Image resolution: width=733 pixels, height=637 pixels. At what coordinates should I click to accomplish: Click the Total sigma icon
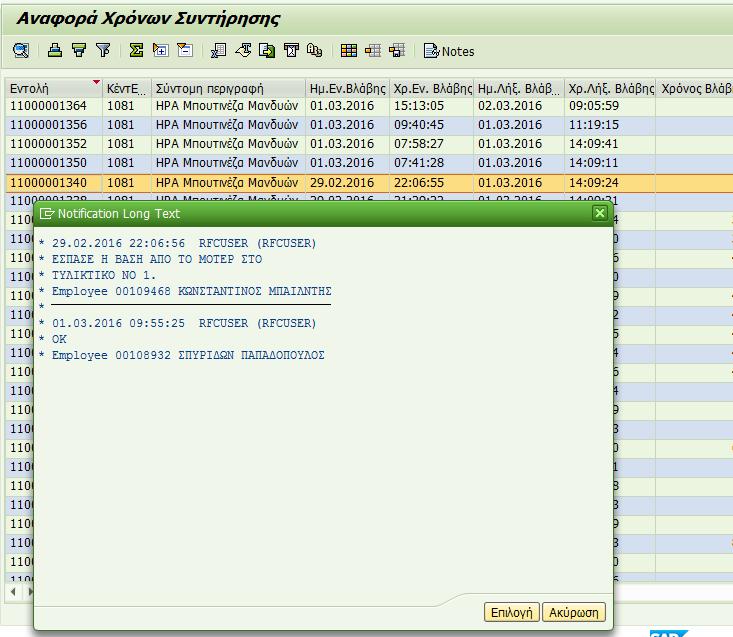136,50
